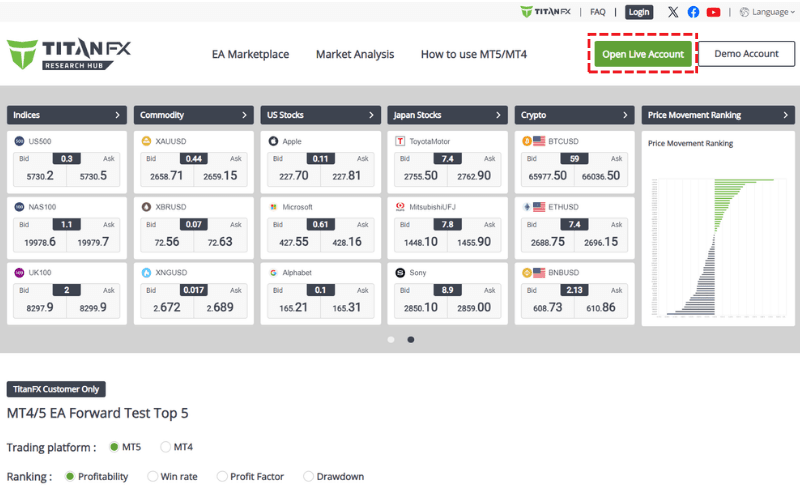Go to Market Analysis menu
The height and width of the screenshot is (500, 800).
(355, 54)
